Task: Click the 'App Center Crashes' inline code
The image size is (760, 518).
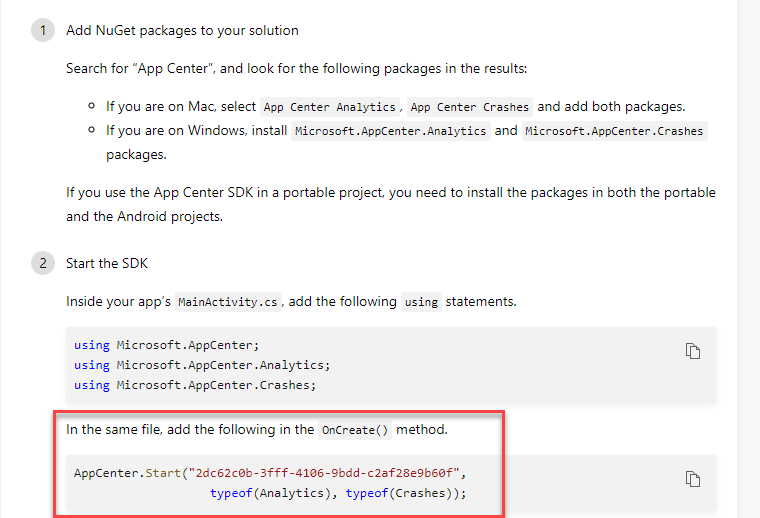Action: coord(469,107)
